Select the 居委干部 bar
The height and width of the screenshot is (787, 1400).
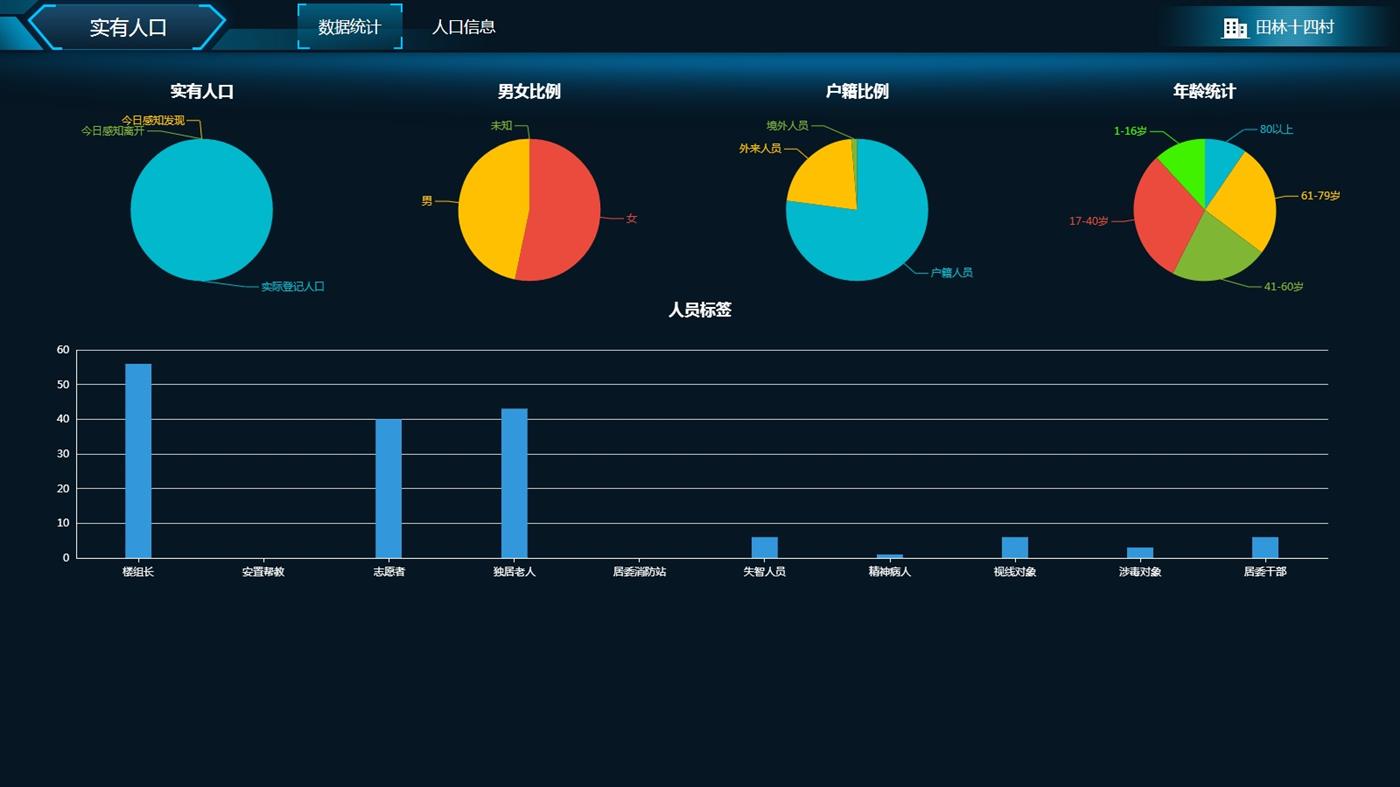(1265, 547)
